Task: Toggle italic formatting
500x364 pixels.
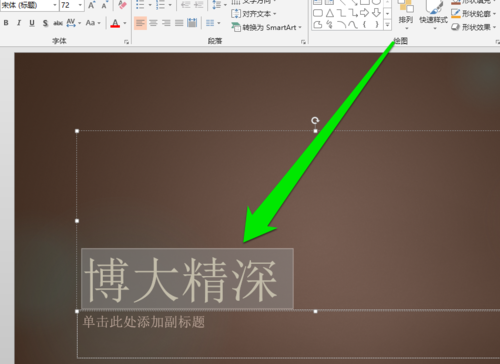Action: click(x=19, y=23)
